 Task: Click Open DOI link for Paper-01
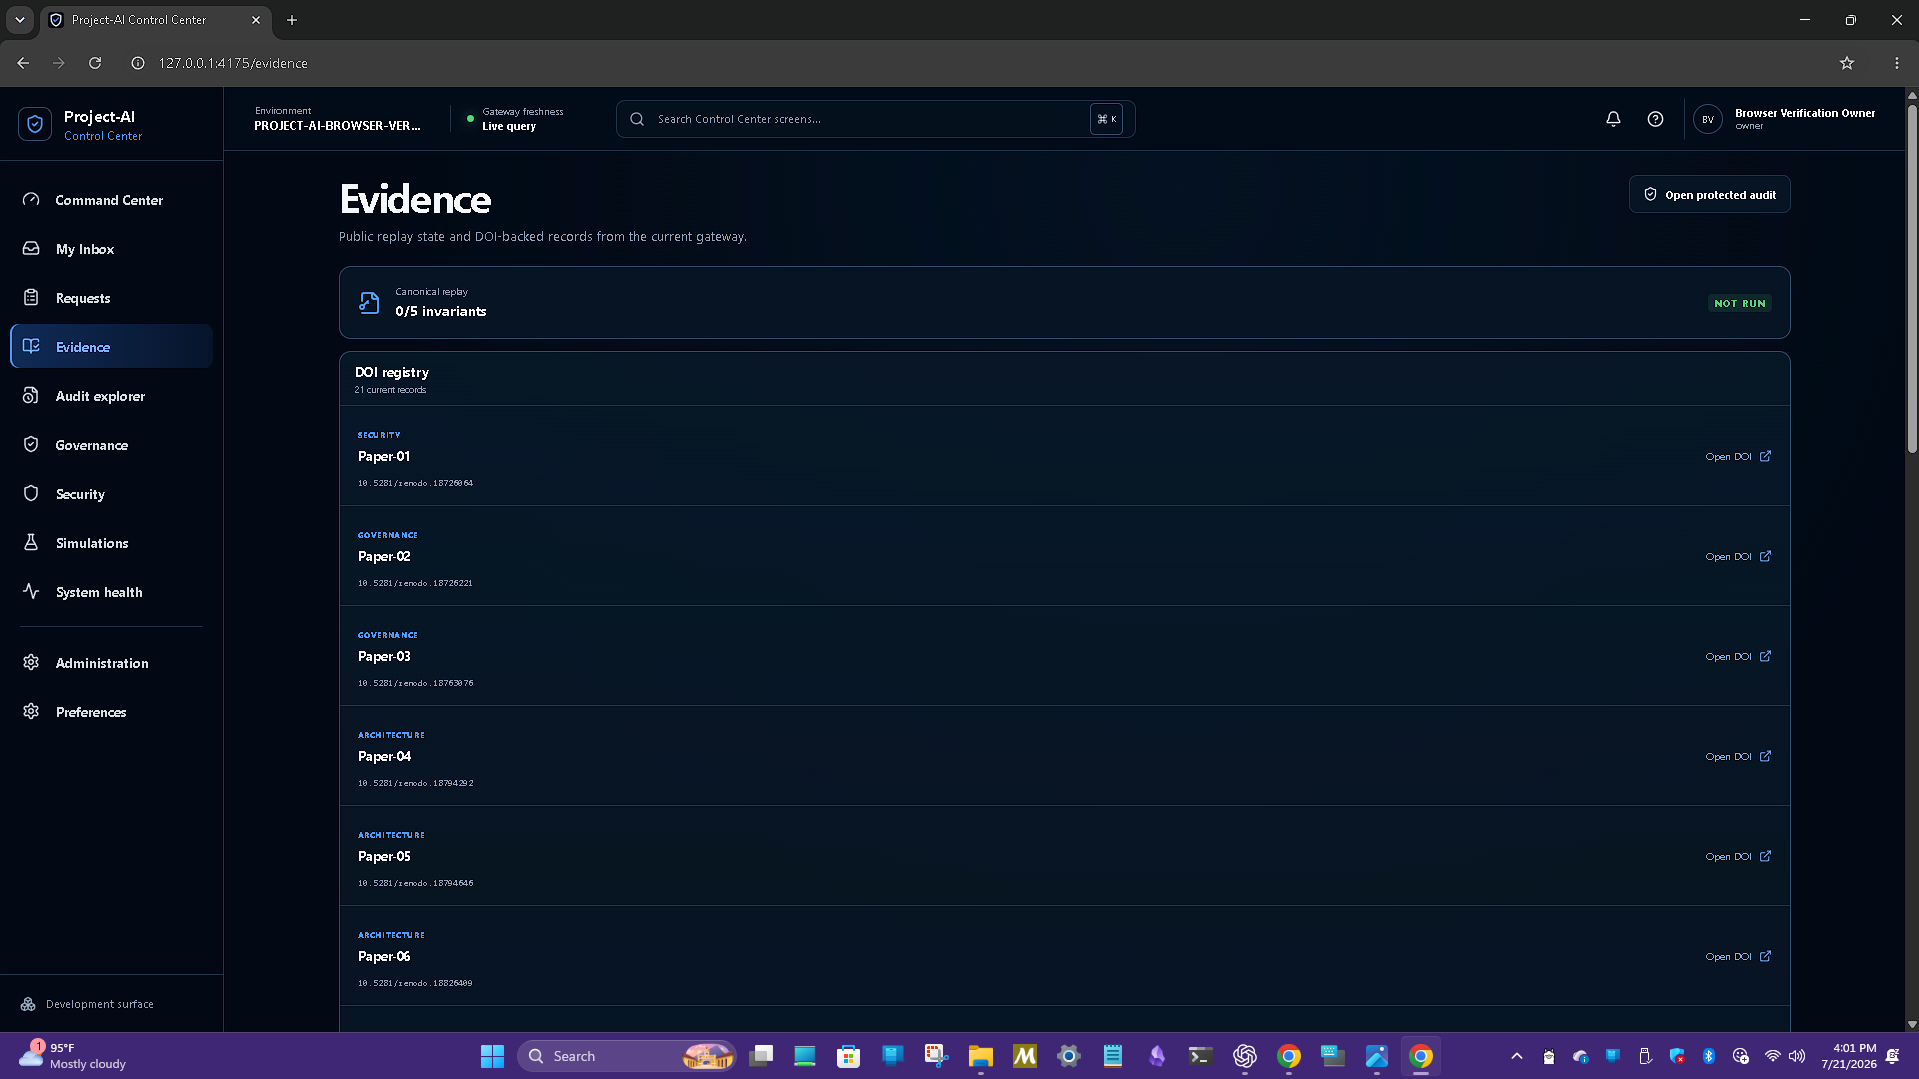tap(1738, 456)
